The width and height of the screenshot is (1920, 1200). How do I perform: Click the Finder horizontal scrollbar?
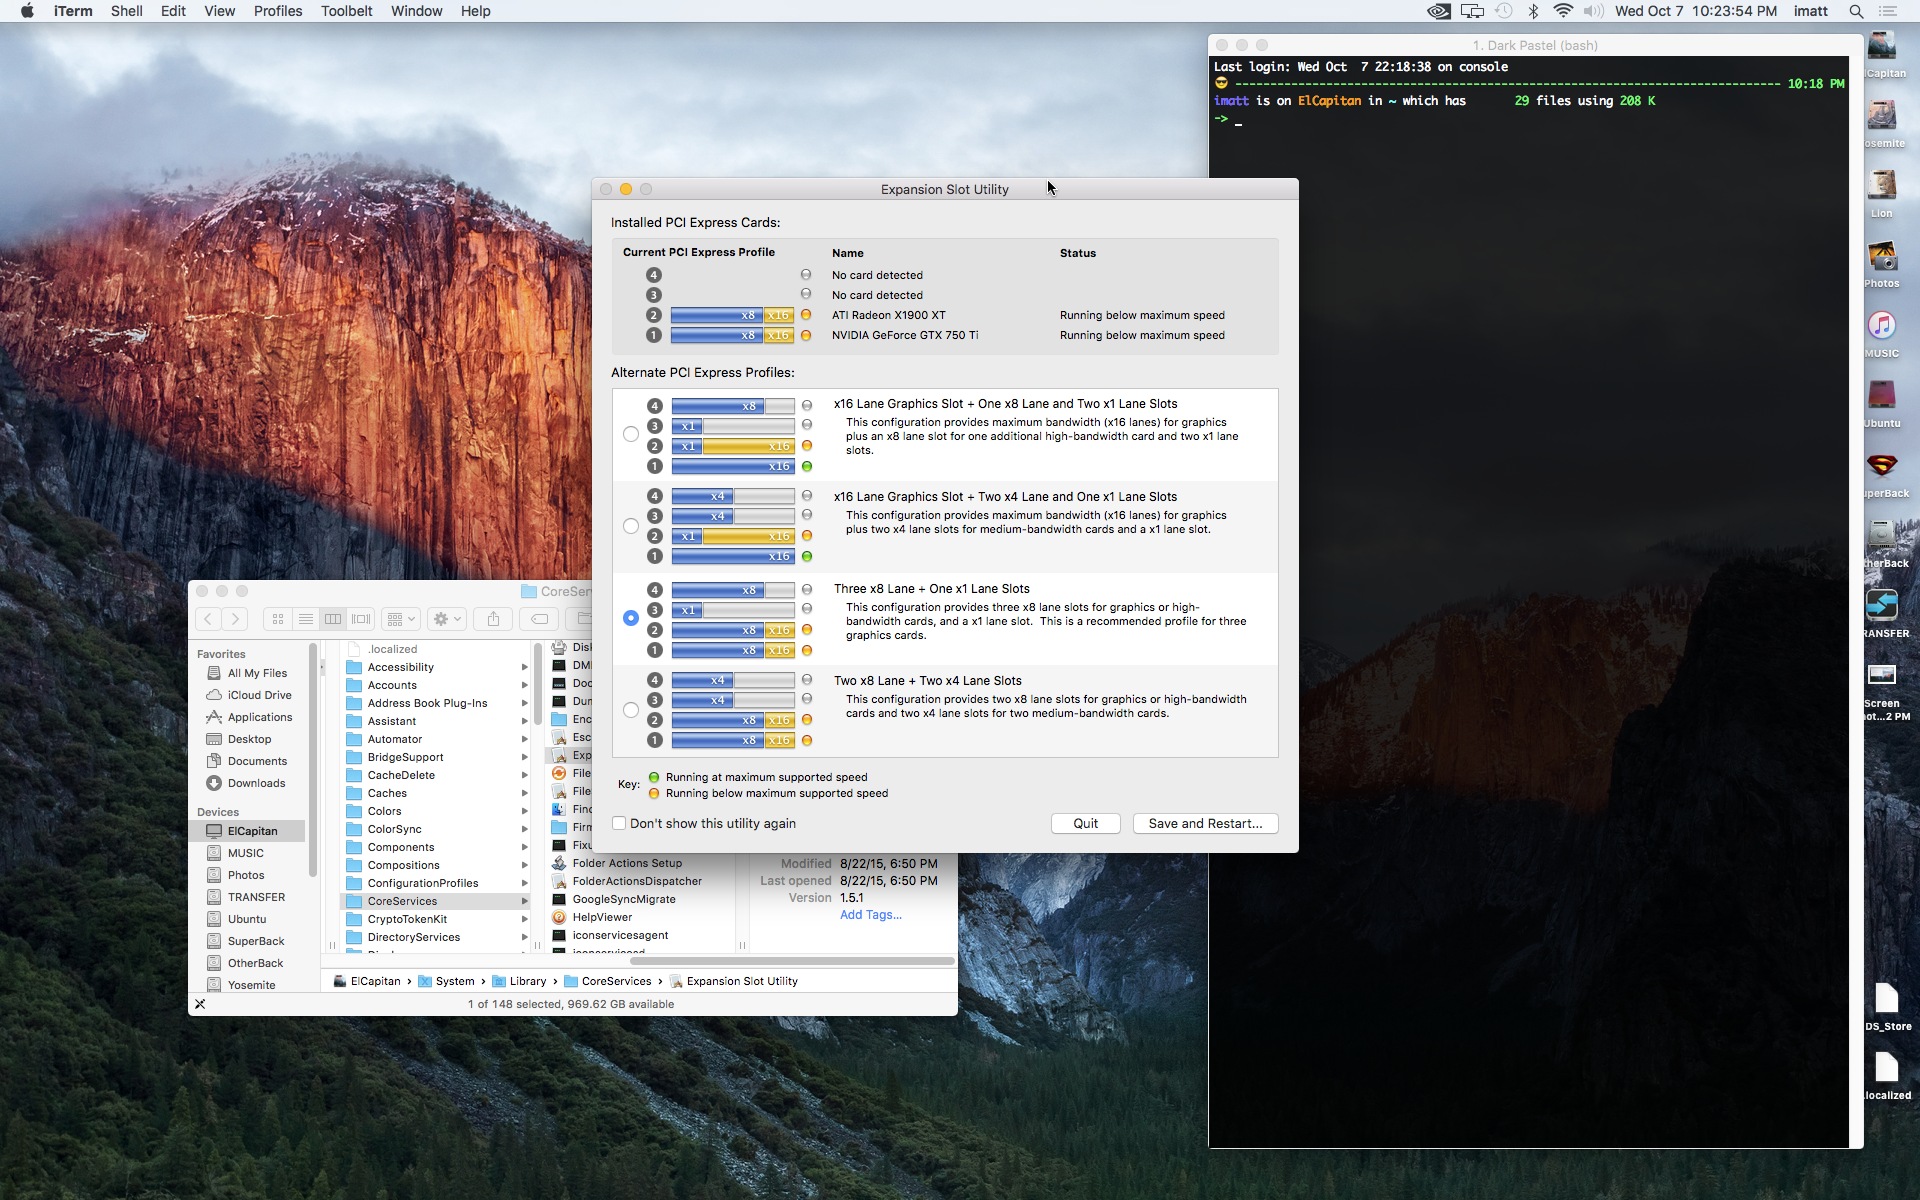pyautogui.click(x=792, y=961)
